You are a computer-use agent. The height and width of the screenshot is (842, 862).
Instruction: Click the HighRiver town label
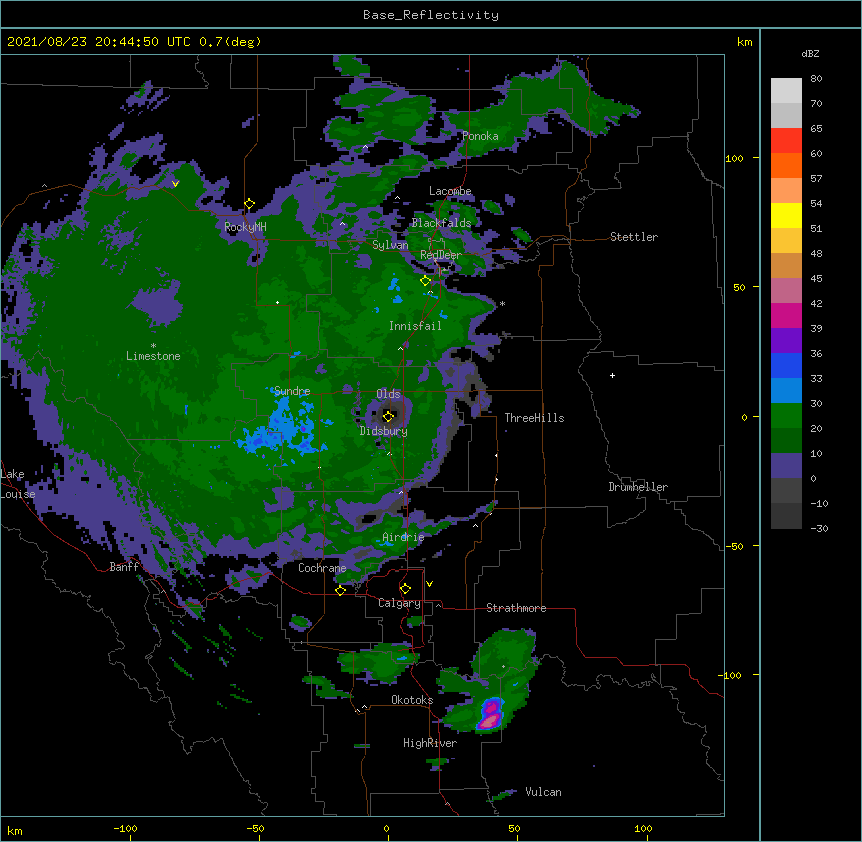tap(430, 743)
